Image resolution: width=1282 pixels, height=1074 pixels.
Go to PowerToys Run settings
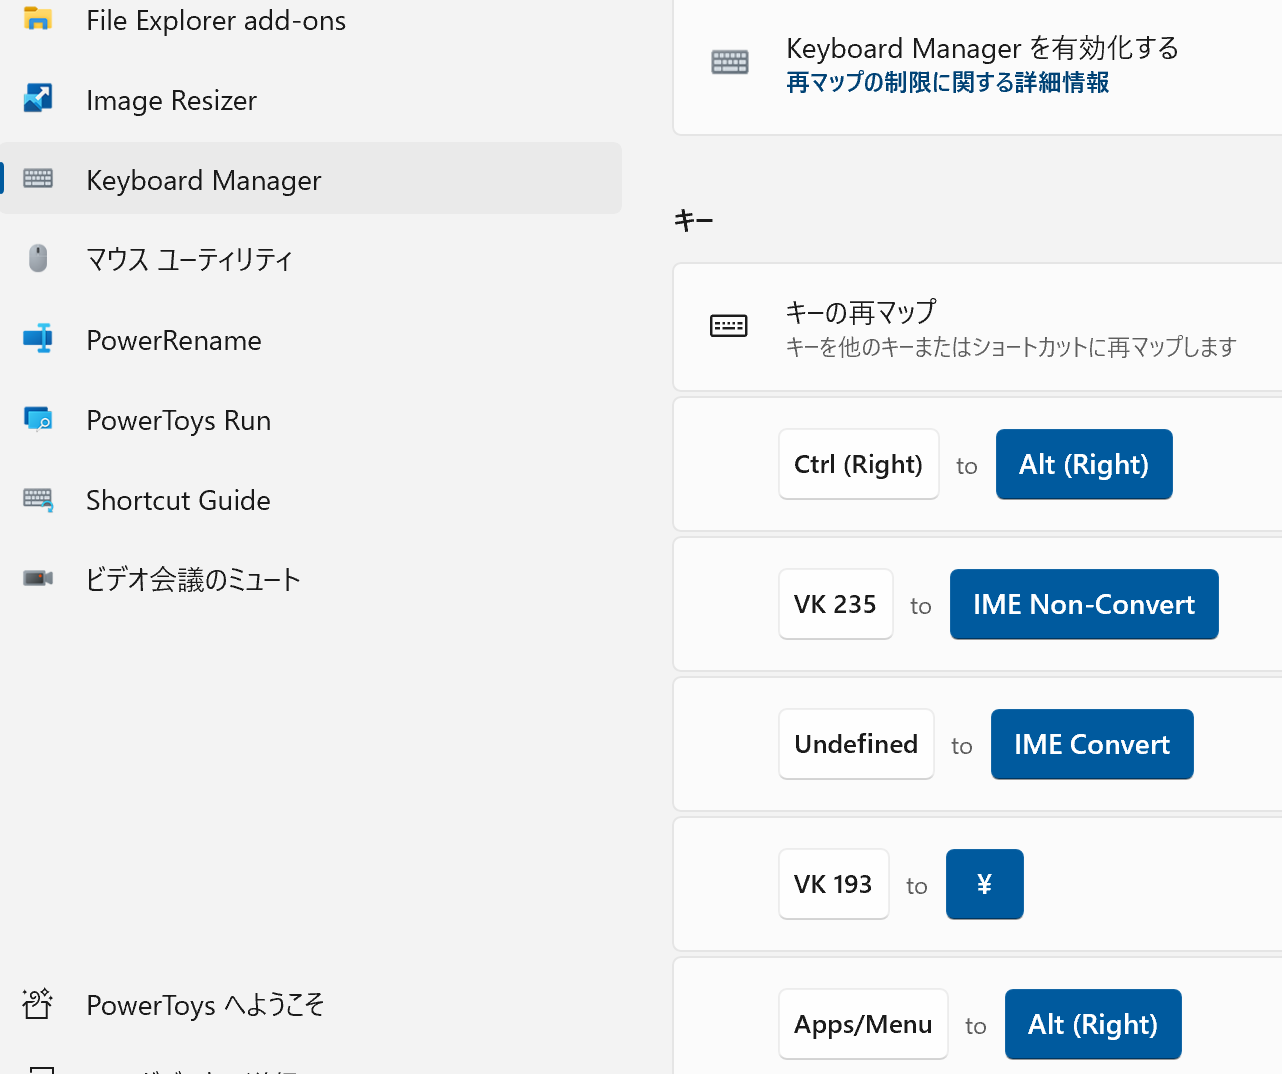pyautogui.click(x=178, y=420)
